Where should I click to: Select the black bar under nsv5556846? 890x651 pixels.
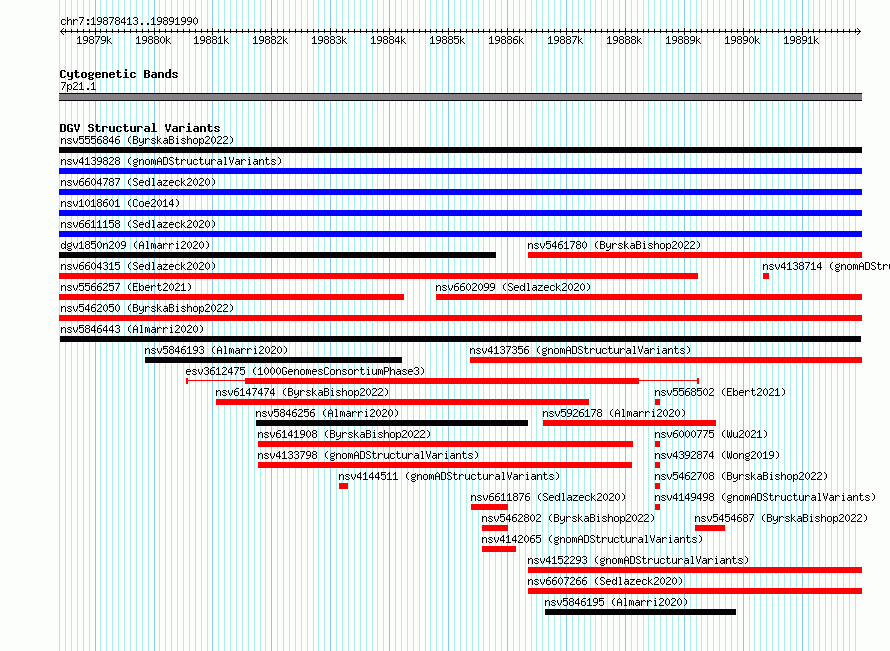pos(460,150)
